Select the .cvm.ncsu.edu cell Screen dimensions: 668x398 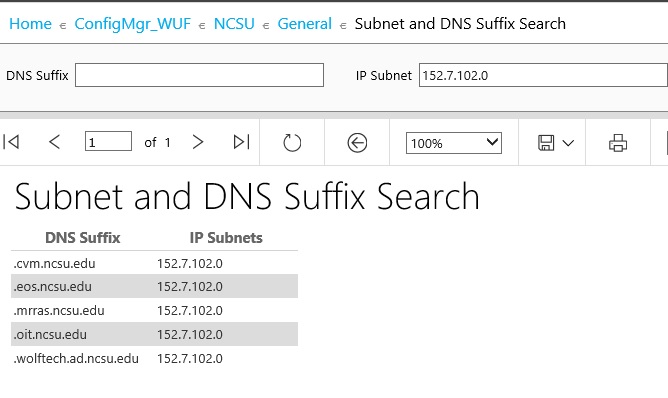[54, 263]
